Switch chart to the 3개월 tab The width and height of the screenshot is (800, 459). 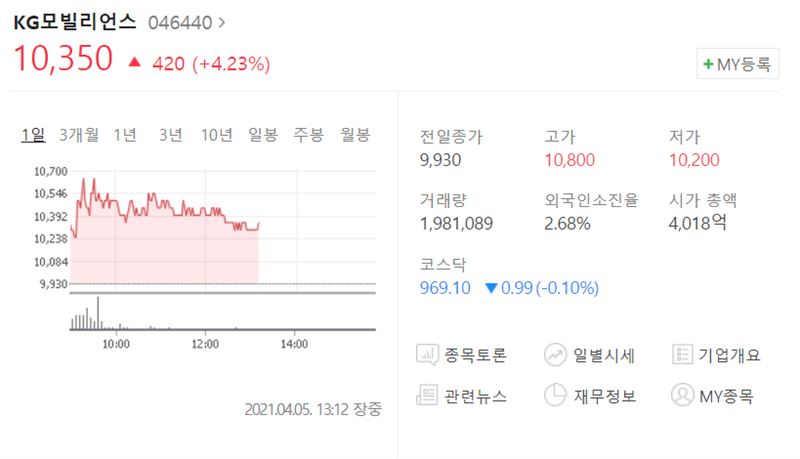(x=79, y=135)
